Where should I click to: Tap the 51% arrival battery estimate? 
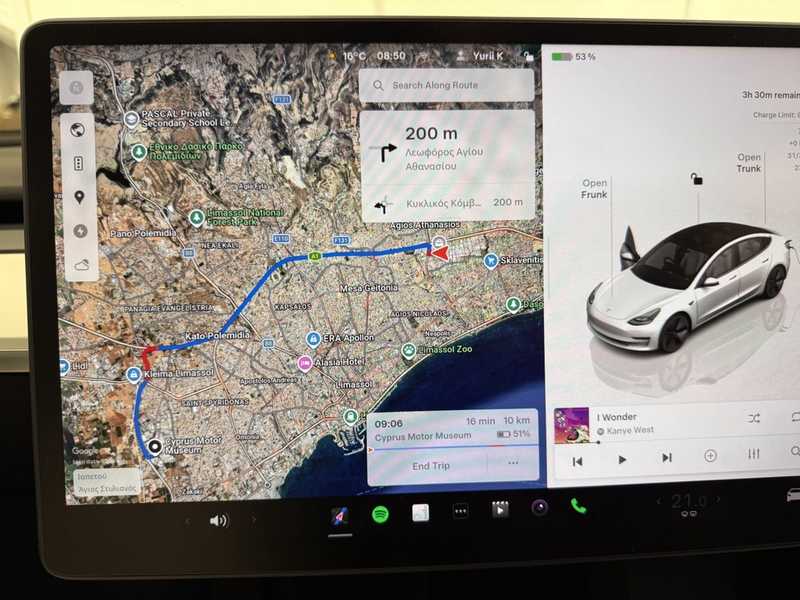click(514, 434)
